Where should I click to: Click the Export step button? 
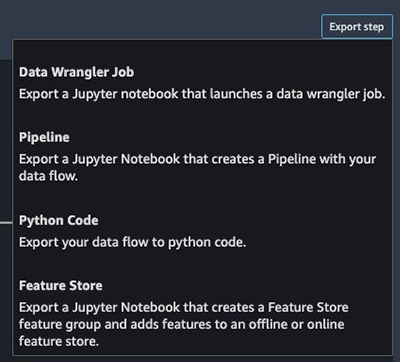(357, 27)
